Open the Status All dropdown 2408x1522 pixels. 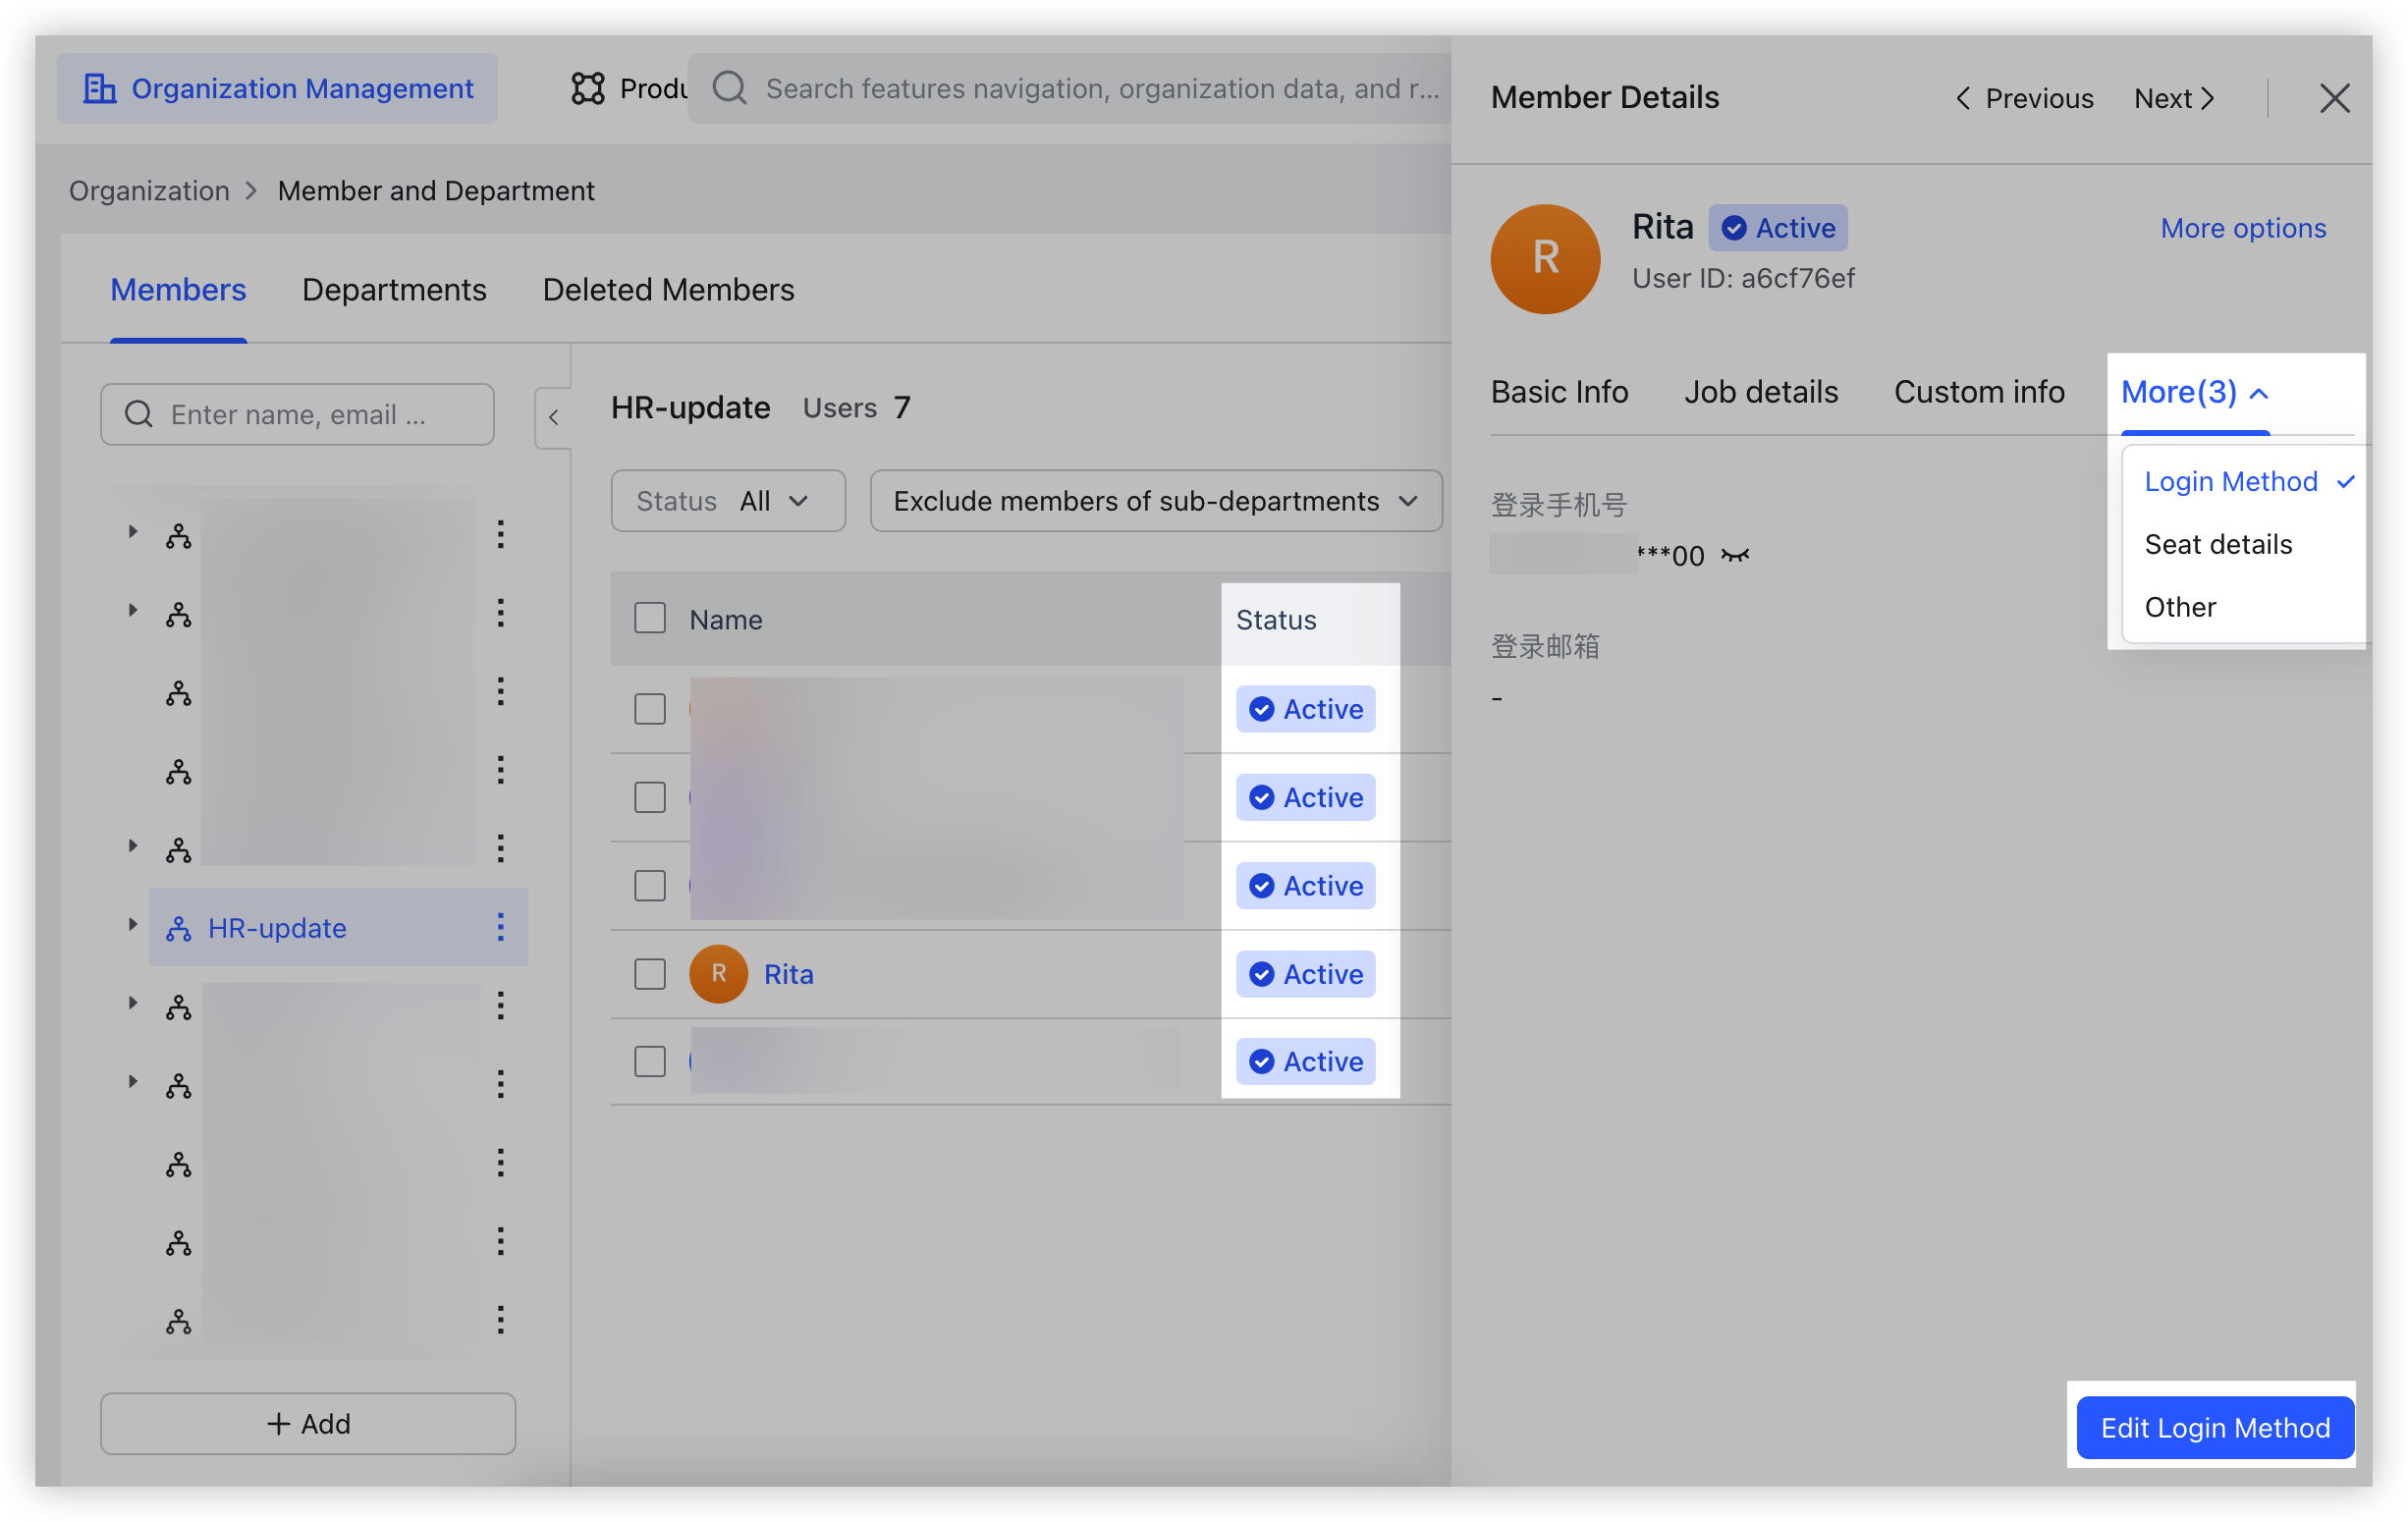[x=728, y=501]
